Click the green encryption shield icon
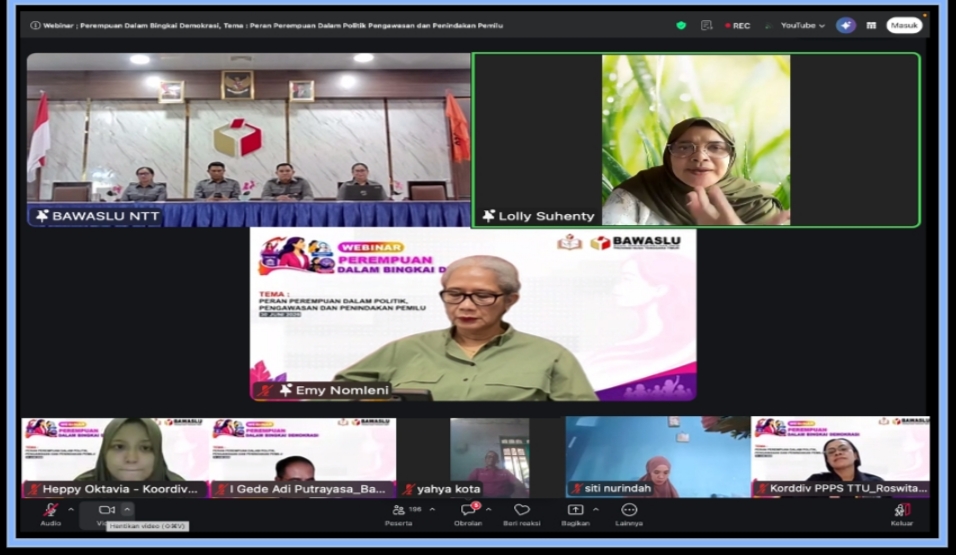The image size is (956, 555). [681, 26]
